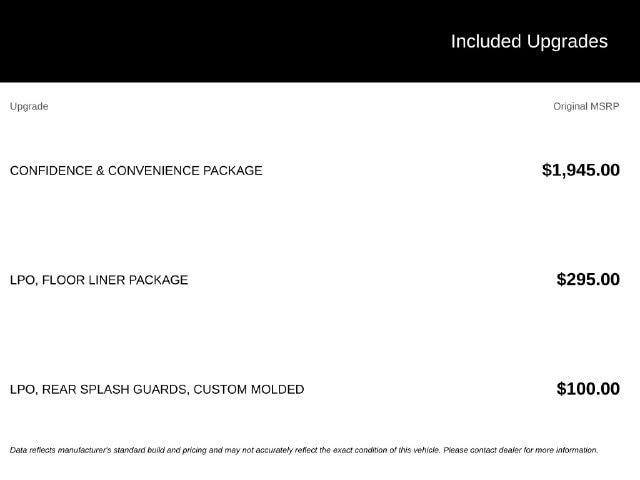Select LPO, Rear Splash Guards, Custom Molded
640x480 pixels.
pyautogui.click(x=157, y=389)
